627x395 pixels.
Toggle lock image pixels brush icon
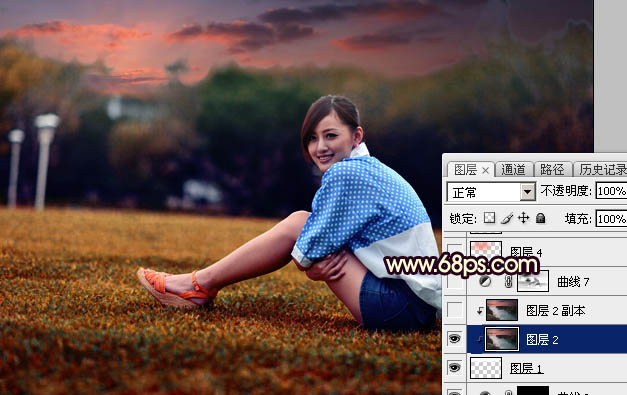click(x=507, y=218)
